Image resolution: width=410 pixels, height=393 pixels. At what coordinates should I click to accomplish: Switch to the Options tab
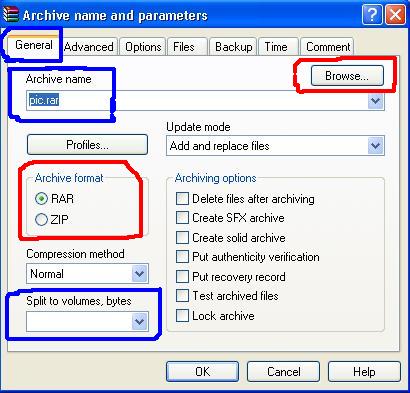(x=143, y=47)
